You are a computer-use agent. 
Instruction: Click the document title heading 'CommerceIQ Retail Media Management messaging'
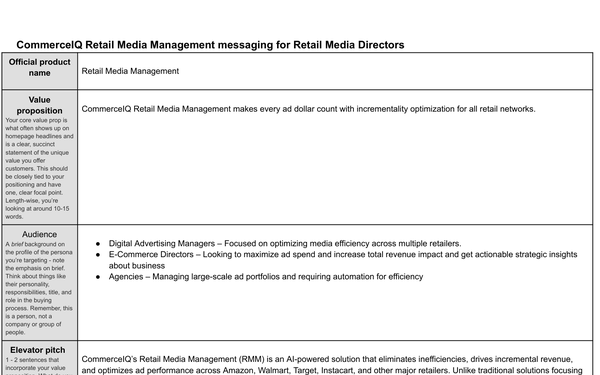[x=210, y=45]
